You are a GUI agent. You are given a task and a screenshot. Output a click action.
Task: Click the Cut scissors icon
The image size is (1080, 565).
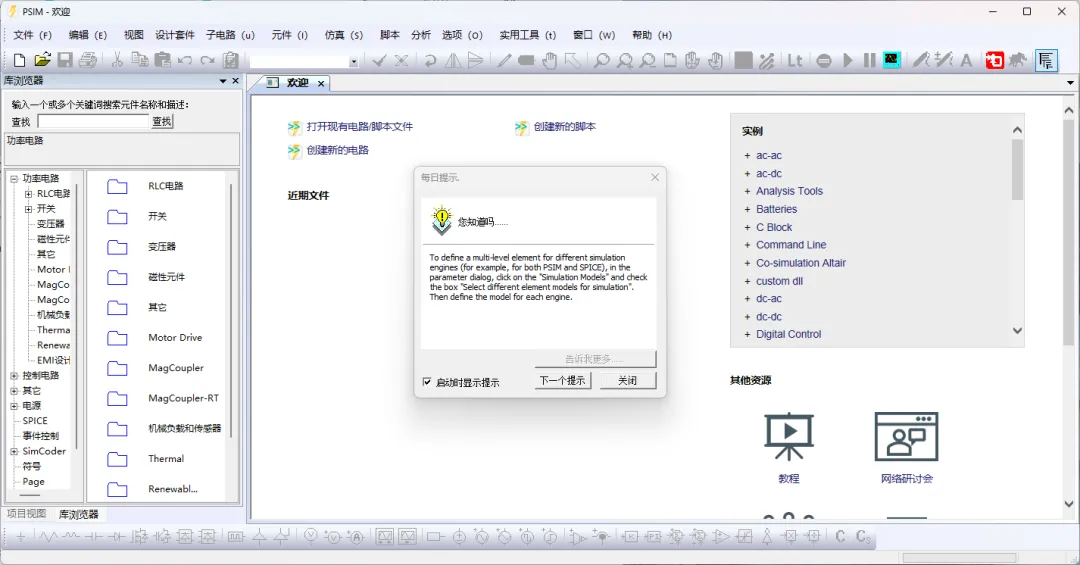117,61
